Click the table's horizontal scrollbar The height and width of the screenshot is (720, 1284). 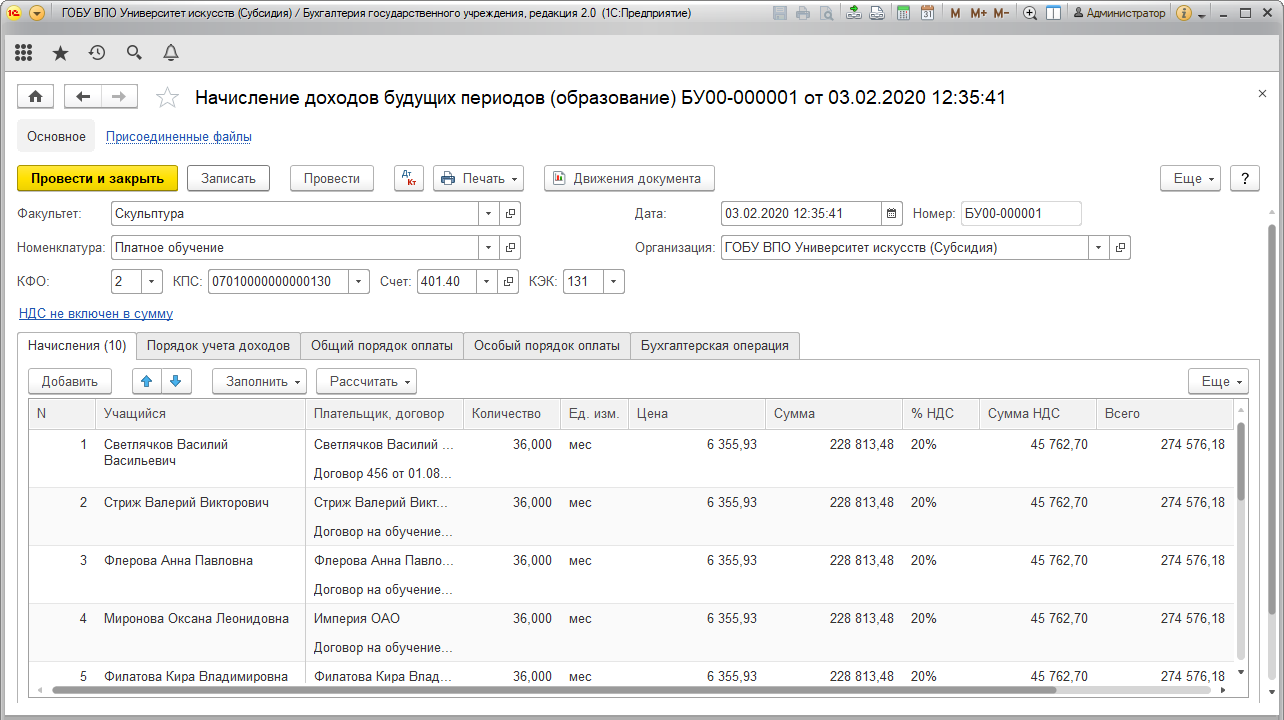tap(554, 690)
